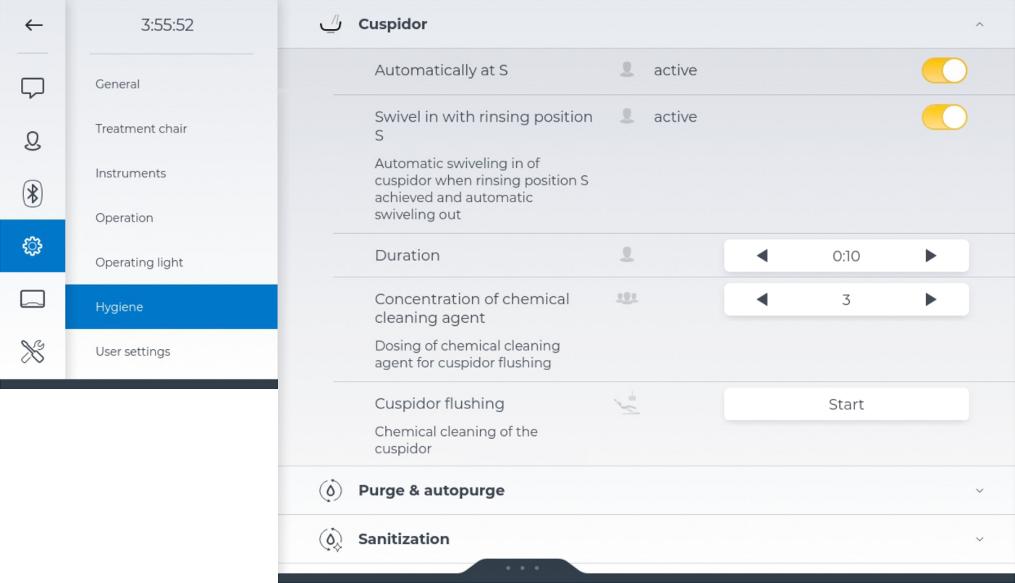Screen dimensions: 1015x583
Task: Expand the Purge & autopurge section
Action: 979,490
